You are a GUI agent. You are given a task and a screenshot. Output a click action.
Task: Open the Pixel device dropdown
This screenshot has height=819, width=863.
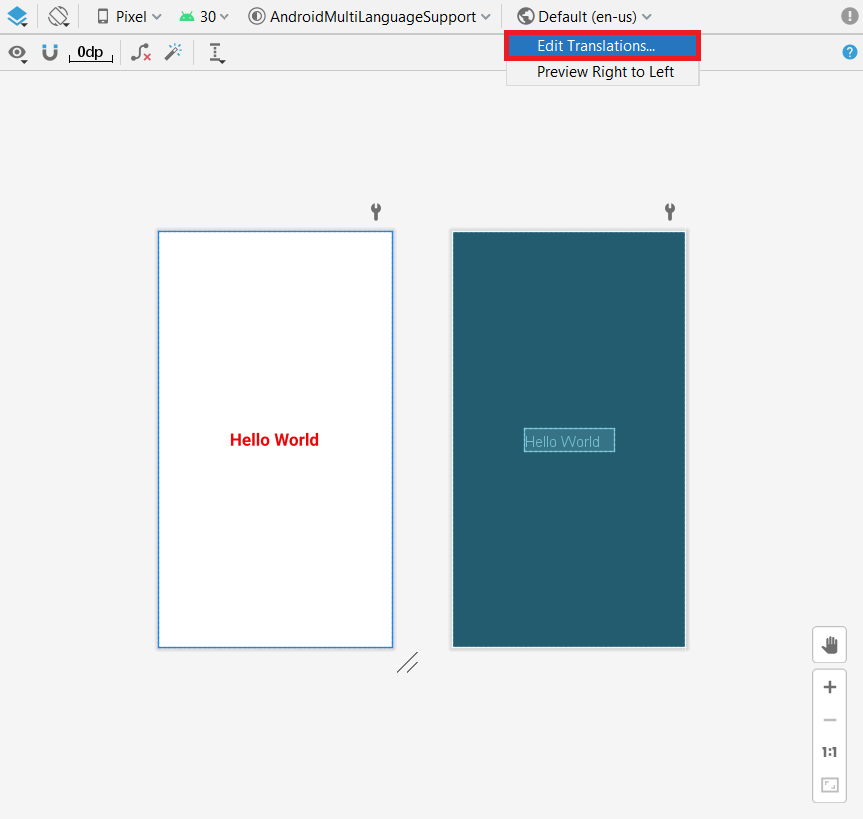[x=129, y=17]
